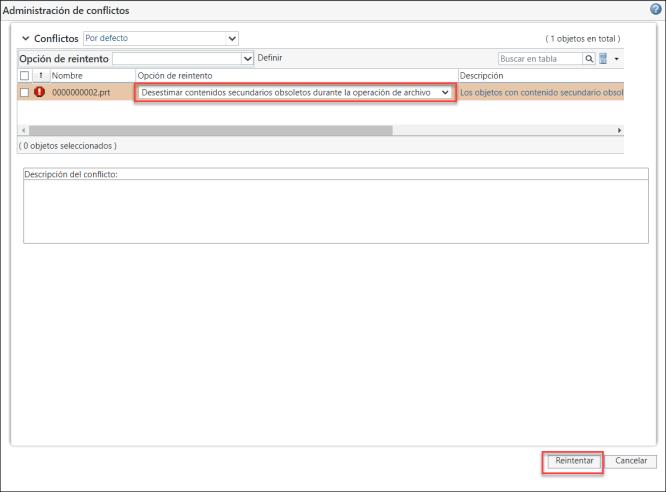
Task: Open the Desestimar contenidos secundarios obsoletos dropdown
Action: 295,92
